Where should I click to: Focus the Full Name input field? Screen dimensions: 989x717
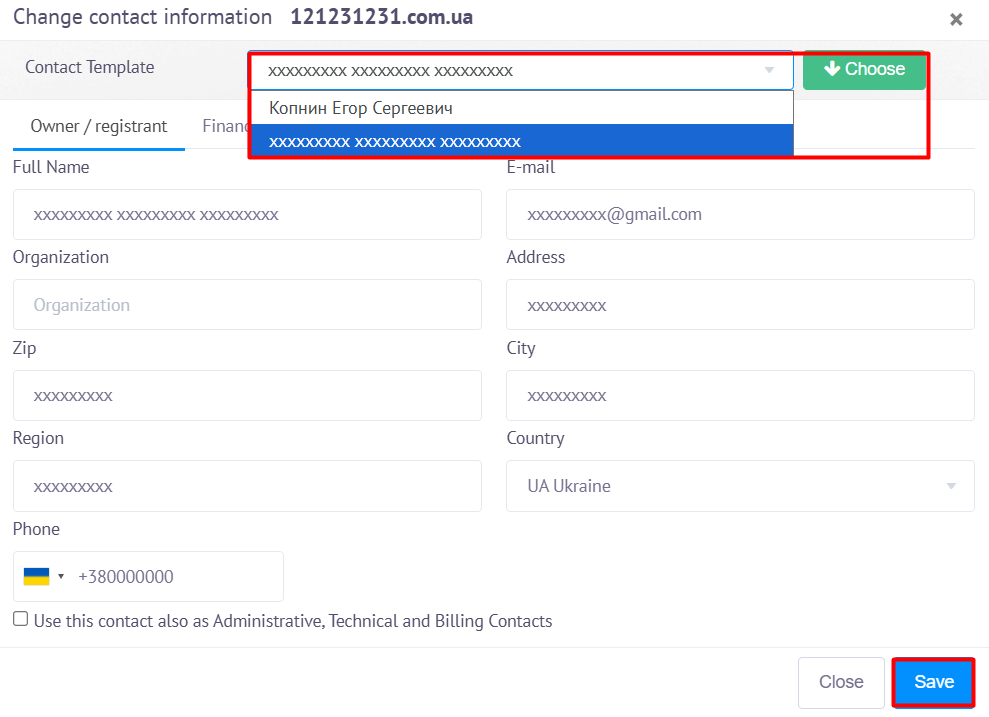point(247,215)
